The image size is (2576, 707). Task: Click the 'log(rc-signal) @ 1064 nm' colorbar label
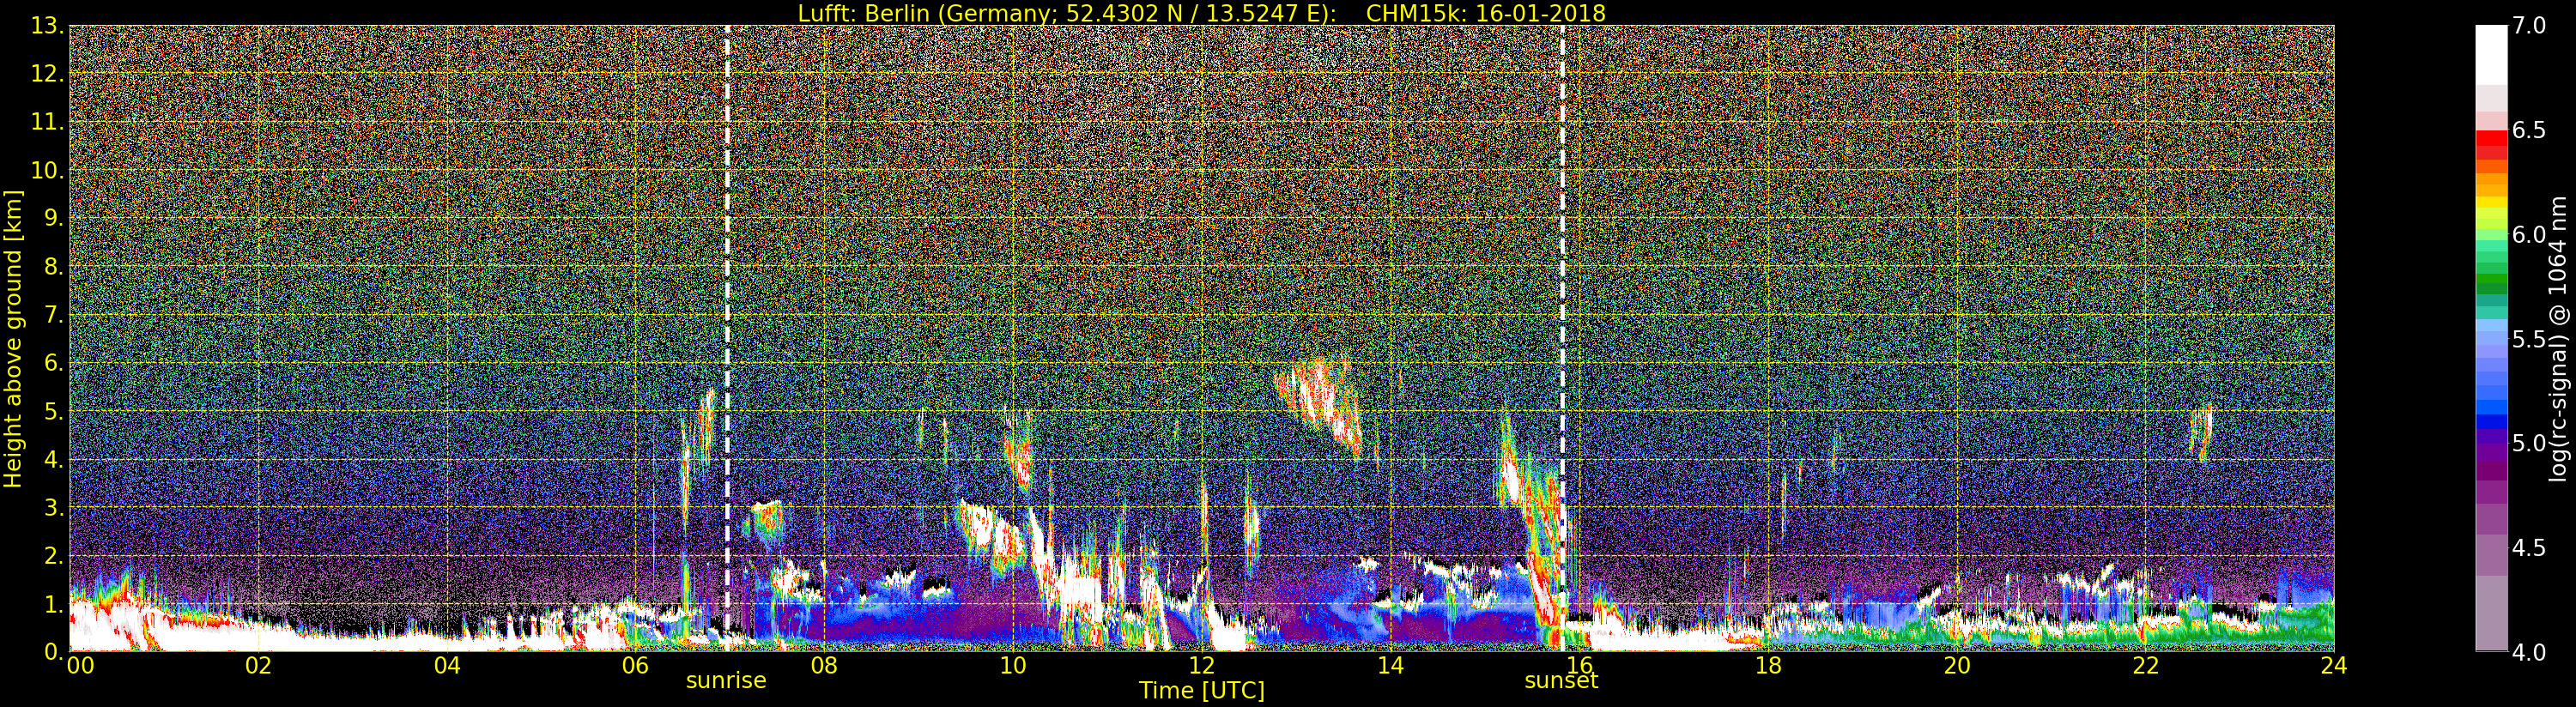click(x=2558, y=339)
